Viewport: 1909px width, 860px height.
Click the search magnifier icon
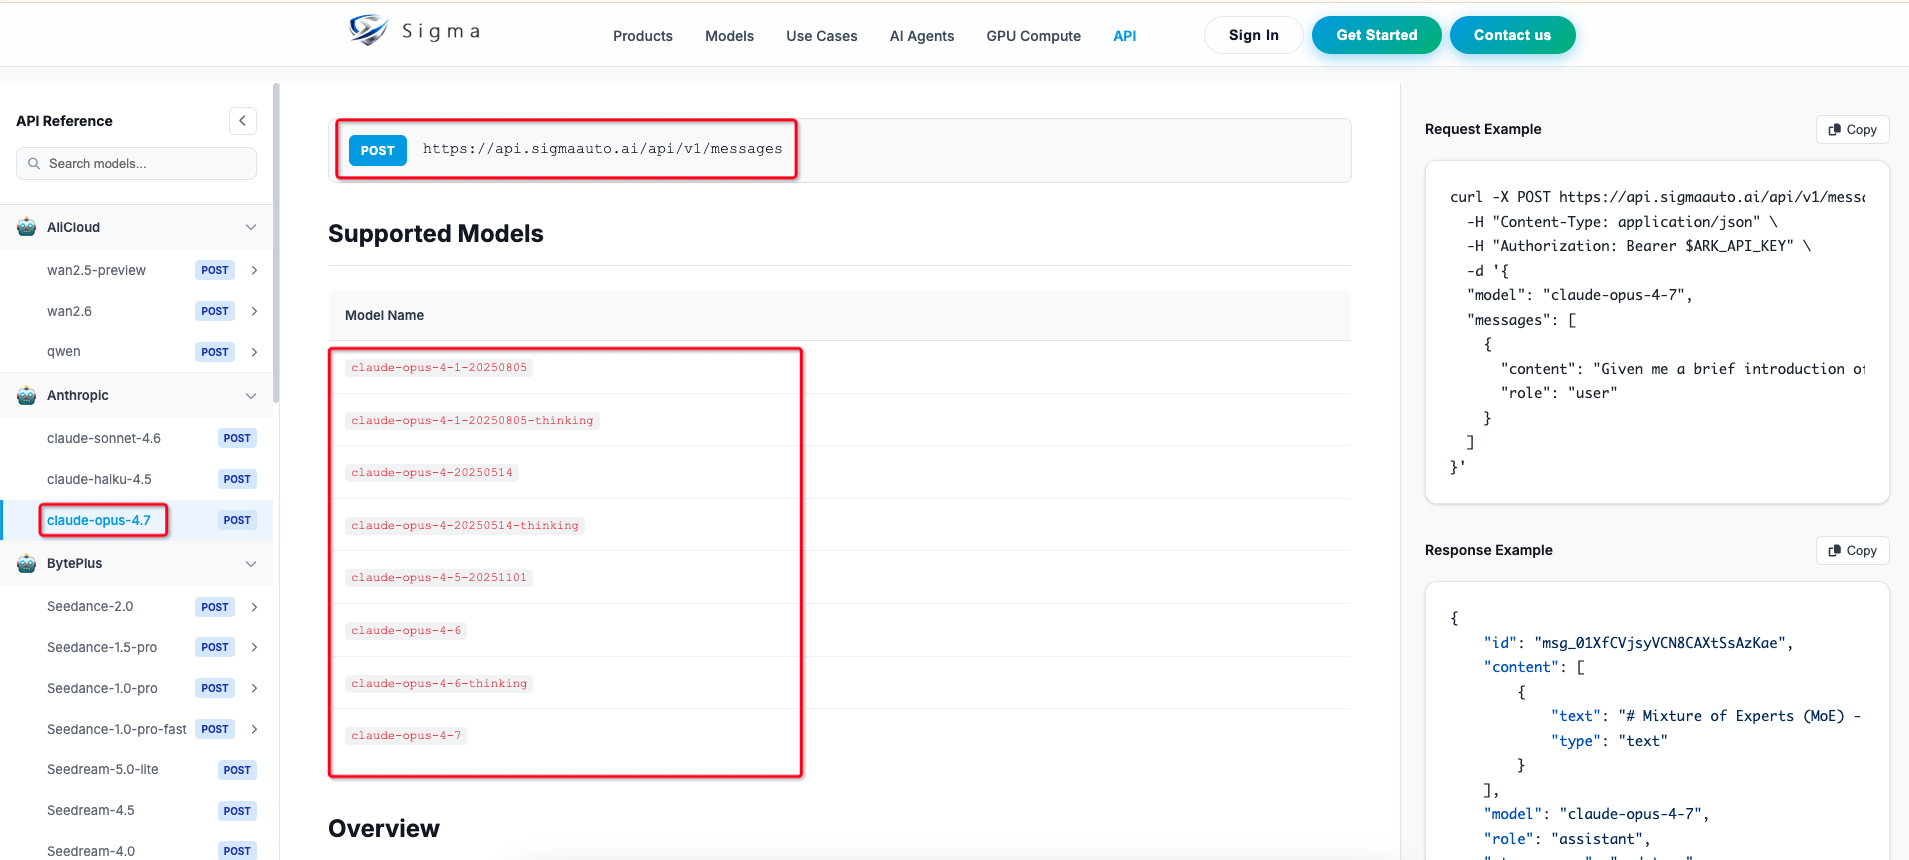coord(34,164)
